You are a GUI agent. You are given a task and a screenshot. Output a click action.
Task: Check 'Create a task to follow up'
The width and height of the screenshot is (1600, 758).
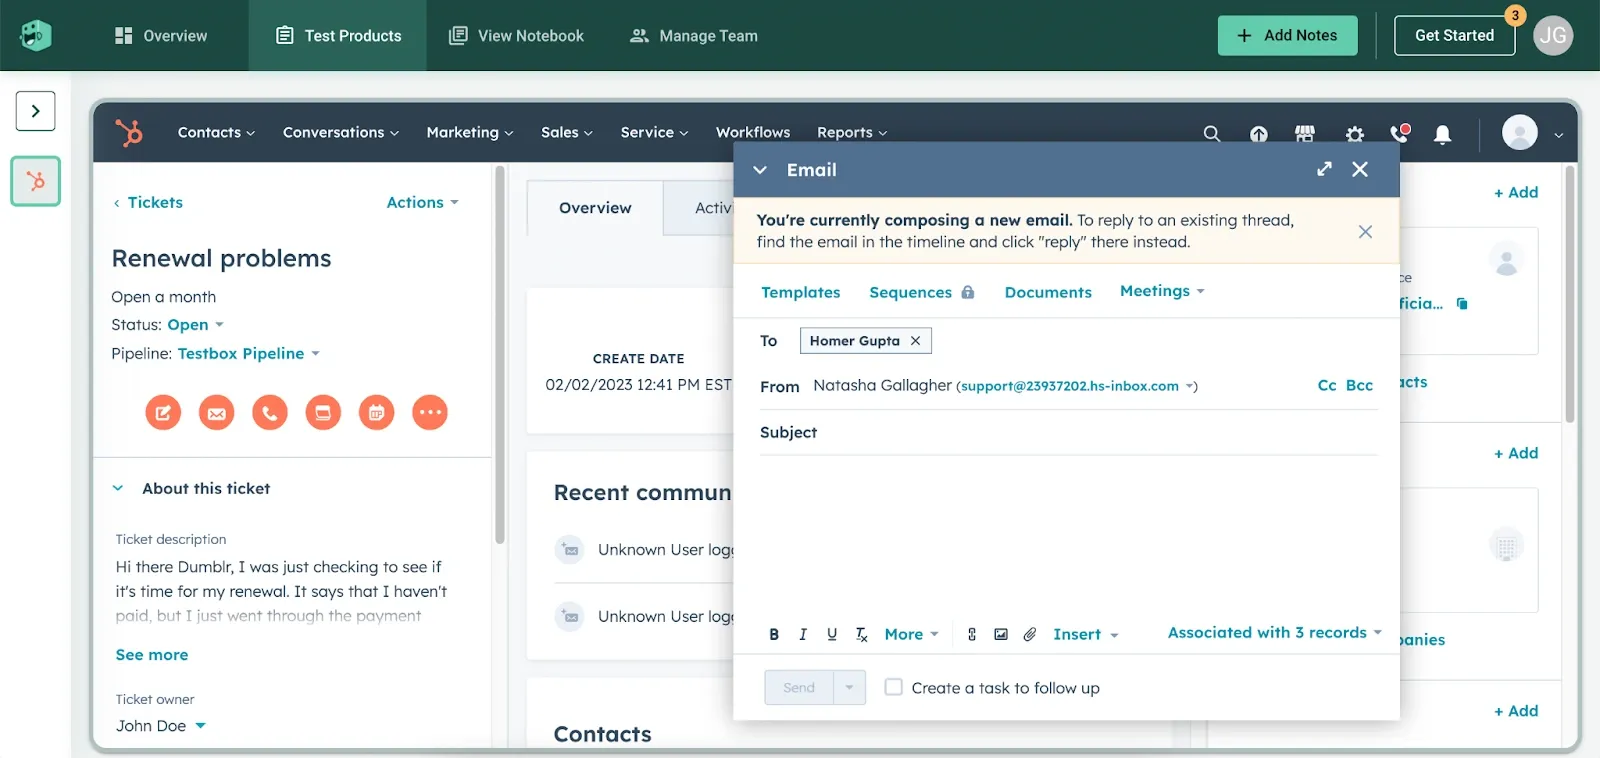pos(894,687)
